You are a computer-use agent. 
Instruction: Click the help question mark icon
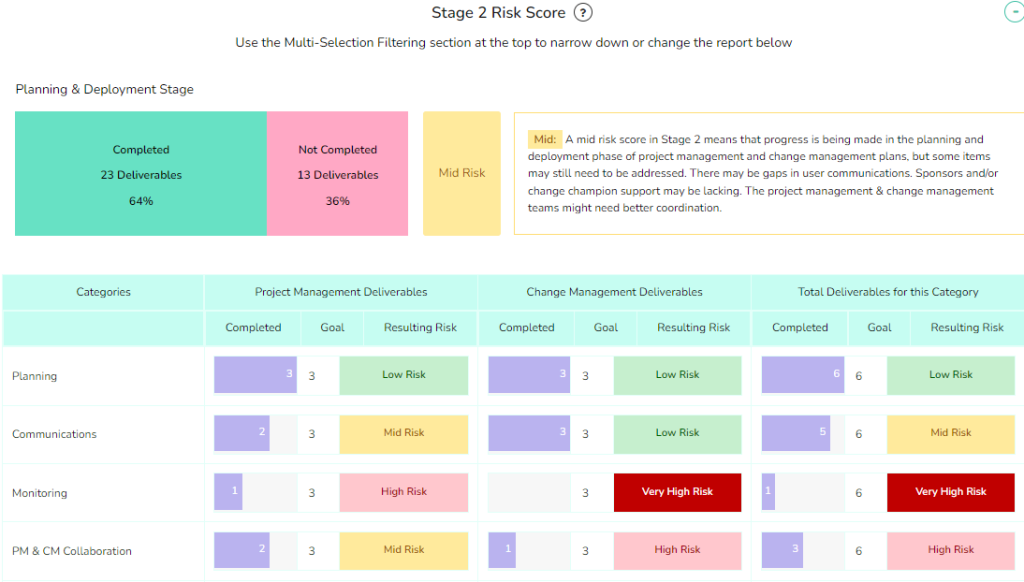click(584, 13)
